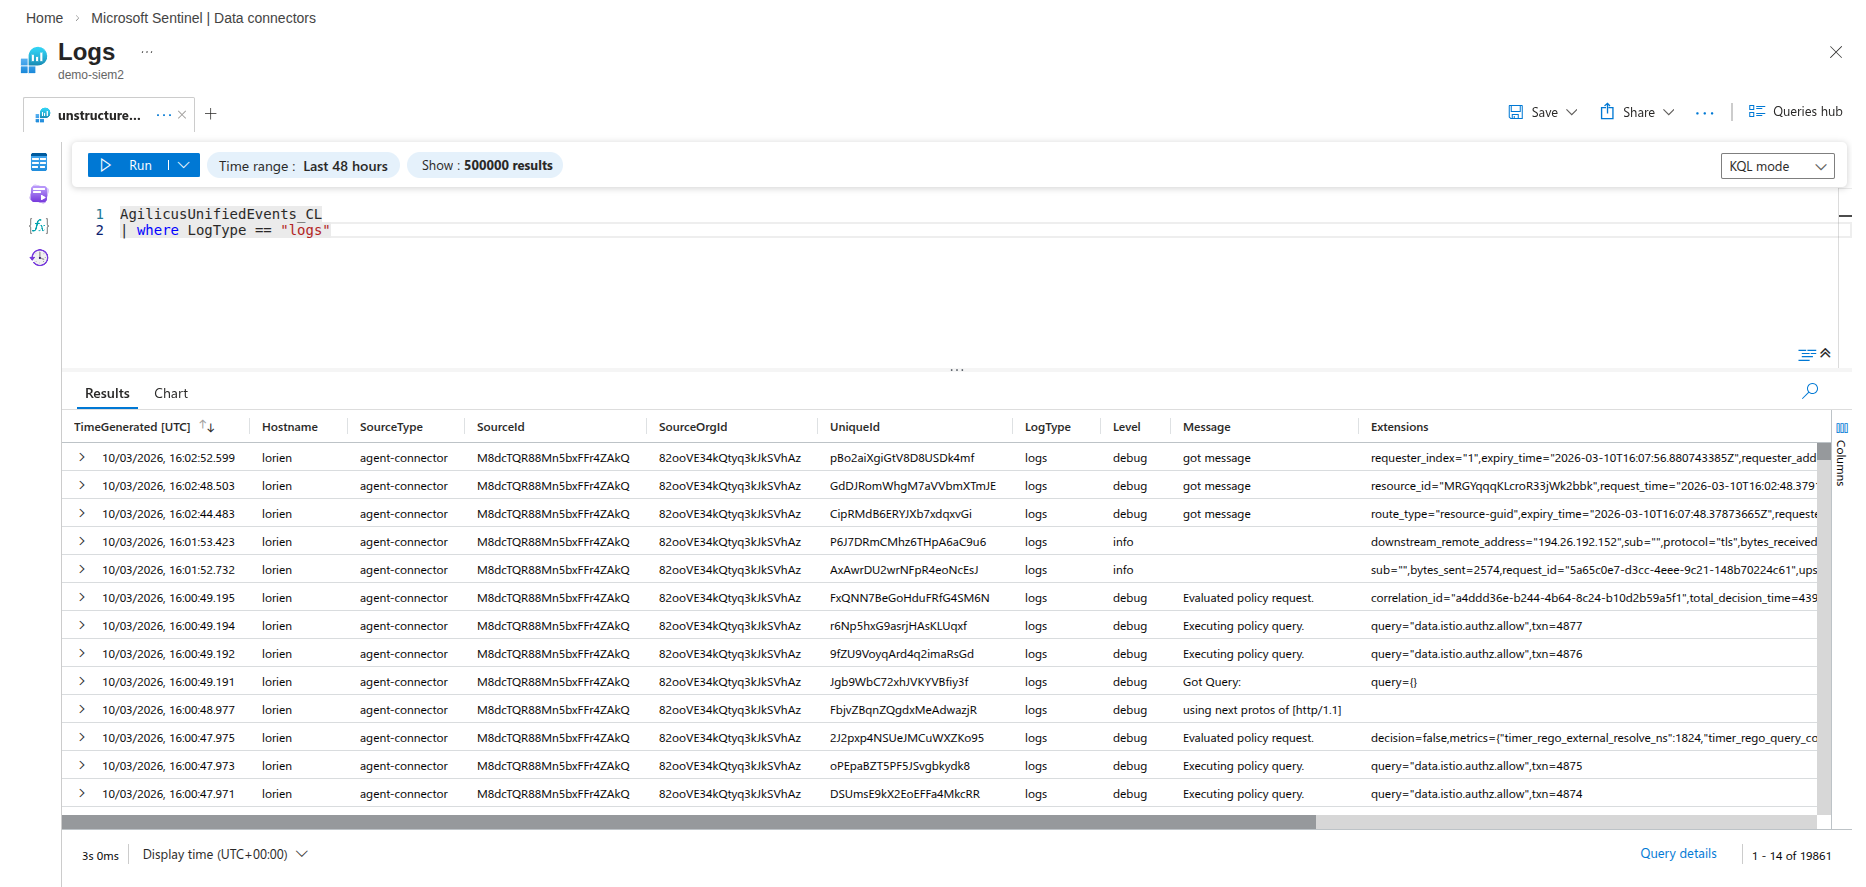Open the Tables icon in left sidebar
Viewport: 1866px width, 887px height.
point(39,162)
